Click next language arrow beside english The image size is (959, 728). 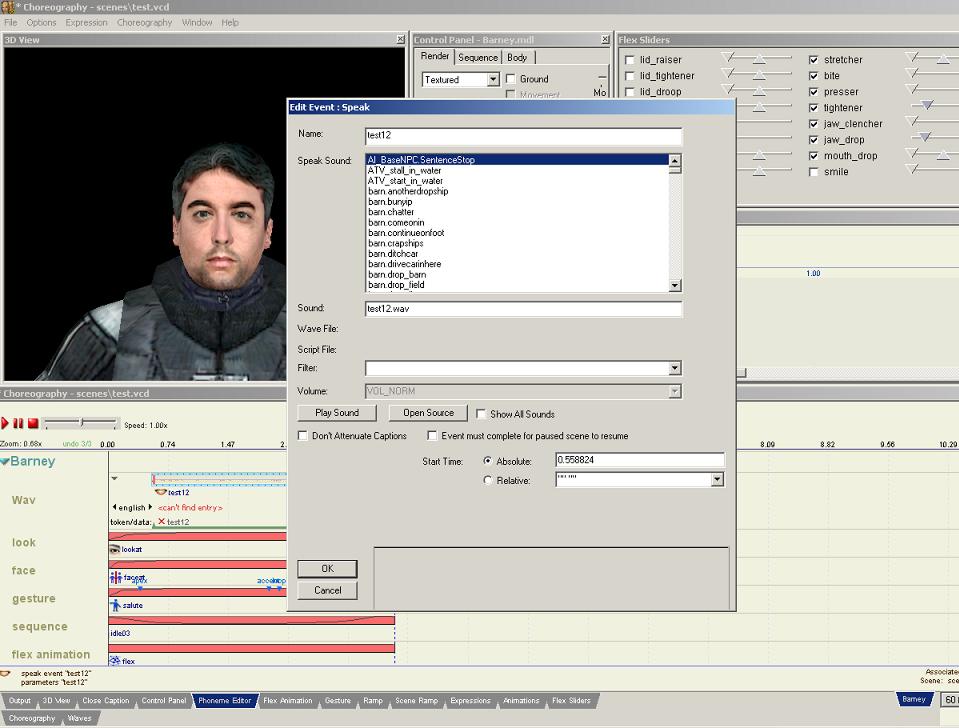coord(150,507)
